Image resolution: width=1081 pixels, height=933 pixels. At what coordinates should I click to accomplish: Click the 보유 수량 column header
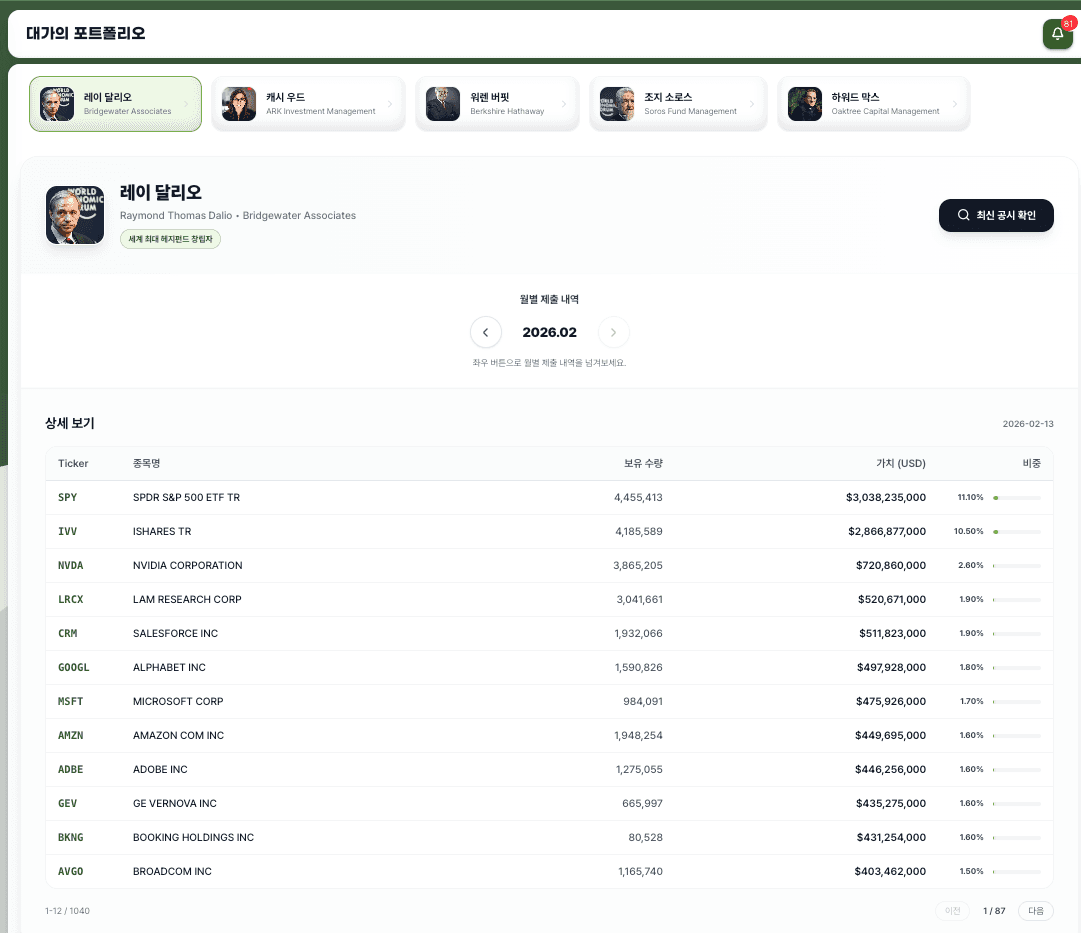pyautogui.click(x=643, y=463)
